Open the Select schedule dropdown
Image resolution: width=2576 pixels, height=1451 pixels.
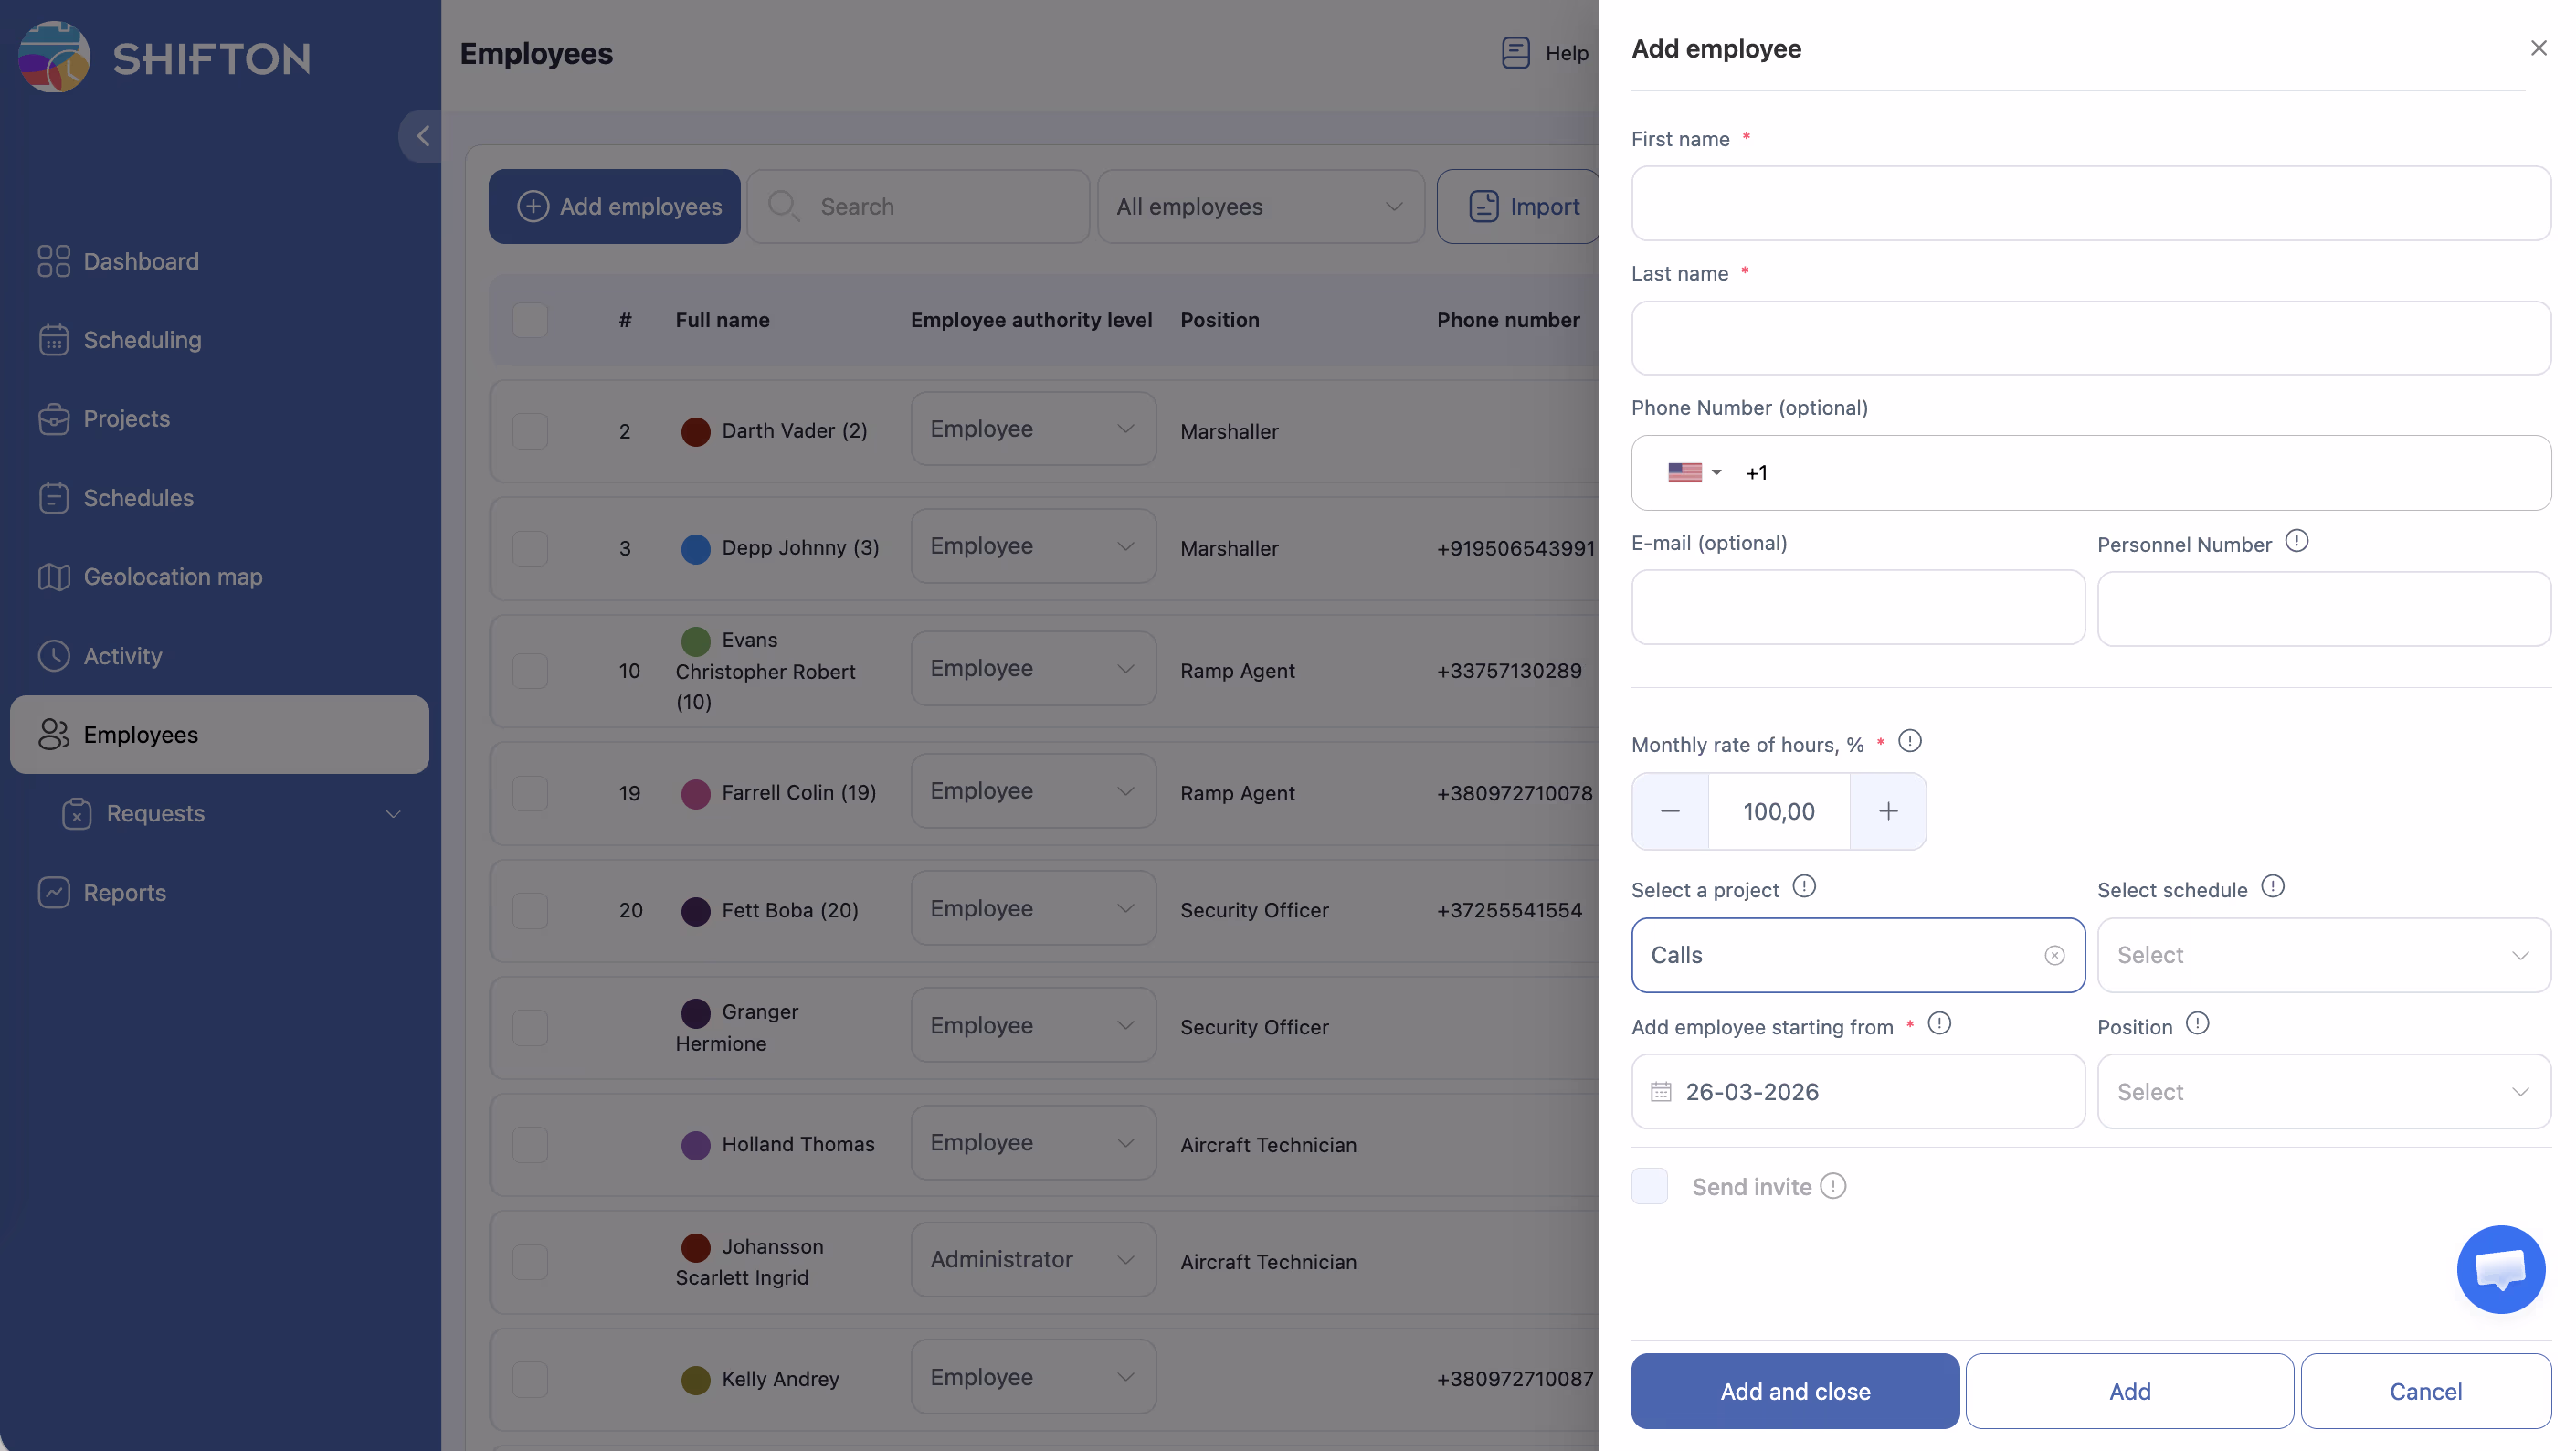[2323, 955]
